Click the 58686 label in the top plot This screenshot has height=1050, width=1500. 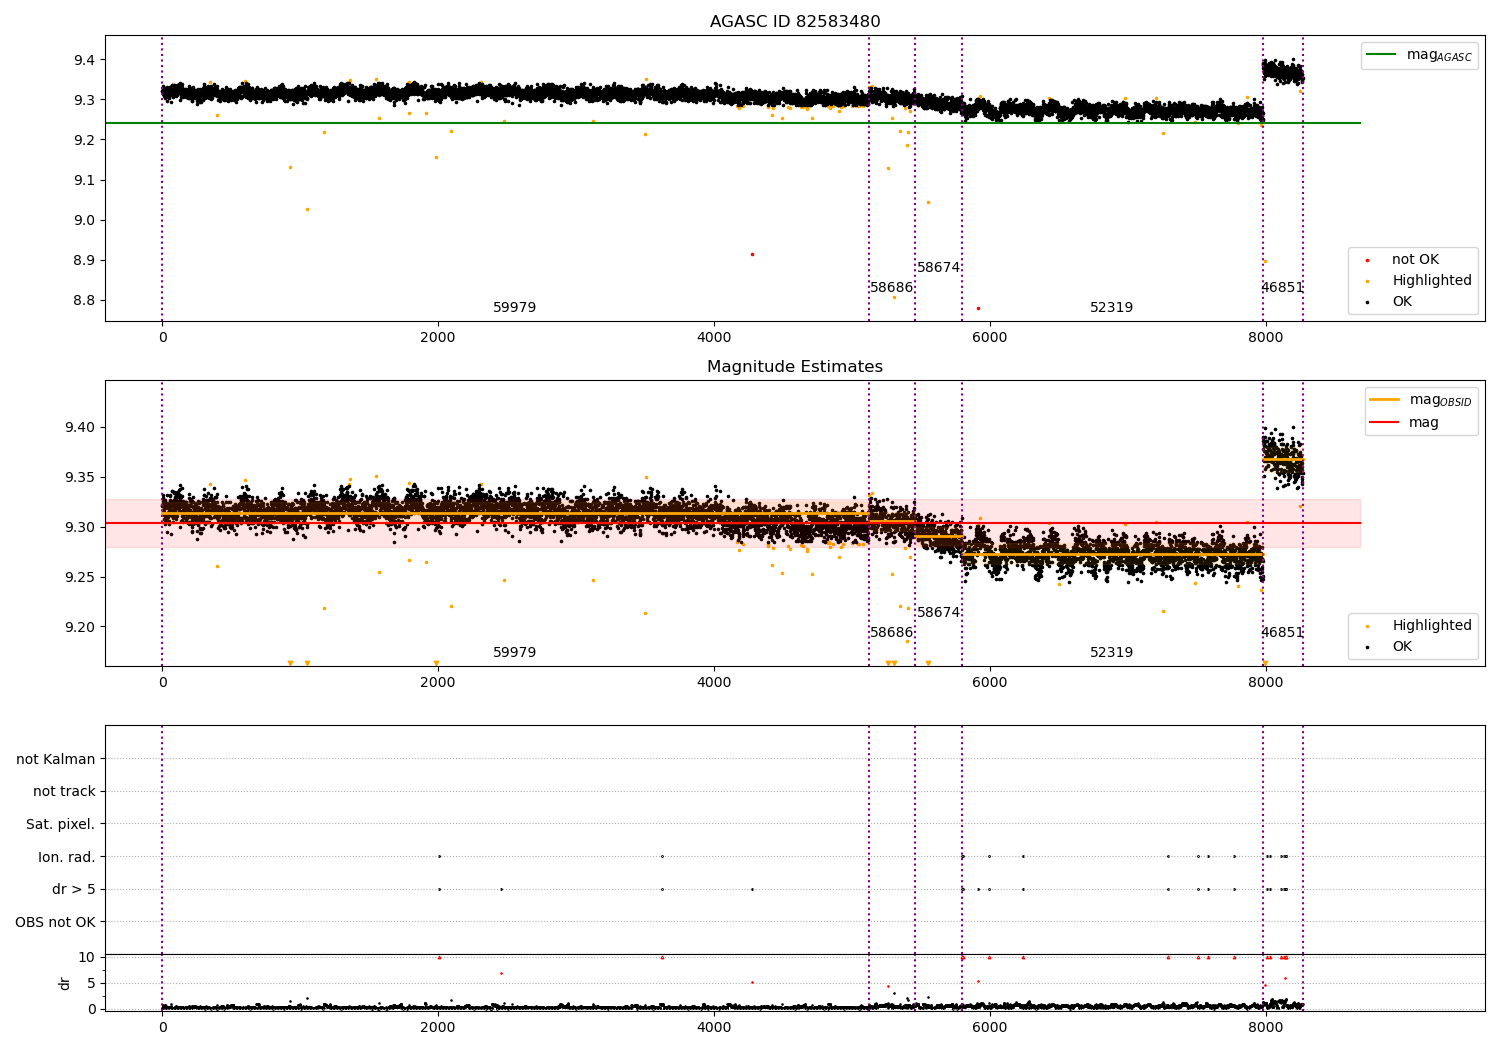point(891,288)
